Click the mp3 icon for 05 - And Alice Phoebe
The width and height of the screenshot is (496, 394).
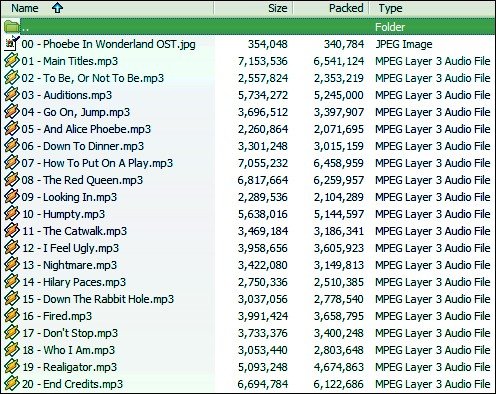[x=11, y=129]
